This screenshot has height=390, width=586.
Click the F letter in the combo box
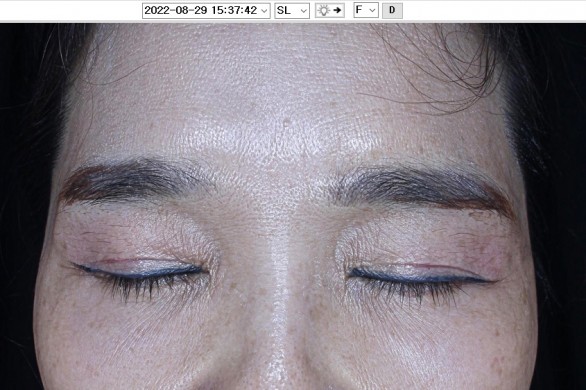tap(359, 10)
